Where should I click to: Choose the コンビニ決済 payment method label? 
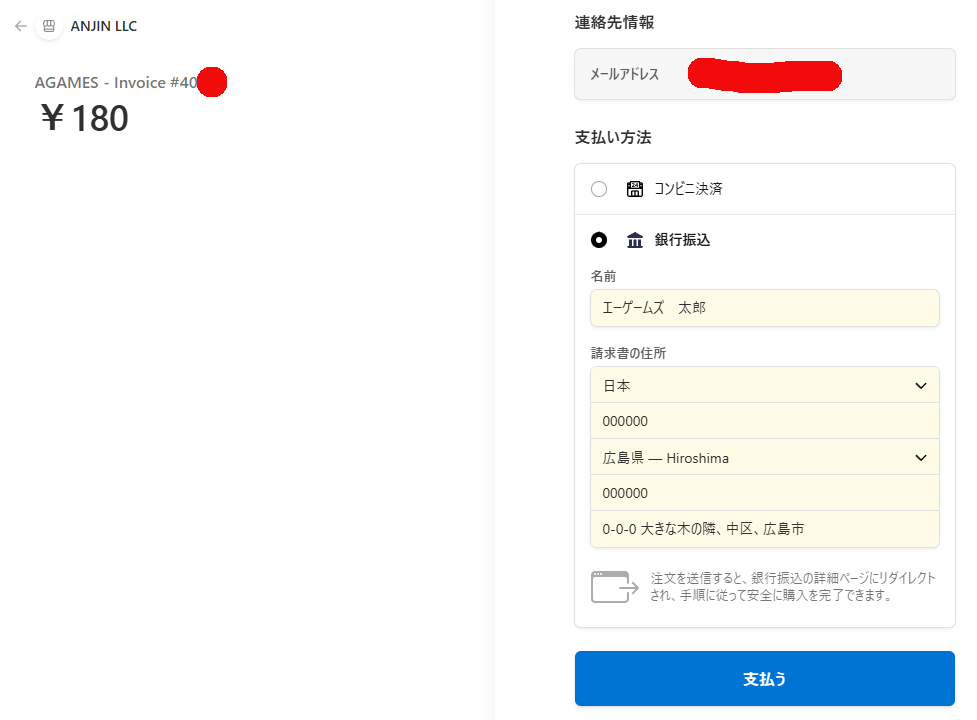tap(688, 189)
